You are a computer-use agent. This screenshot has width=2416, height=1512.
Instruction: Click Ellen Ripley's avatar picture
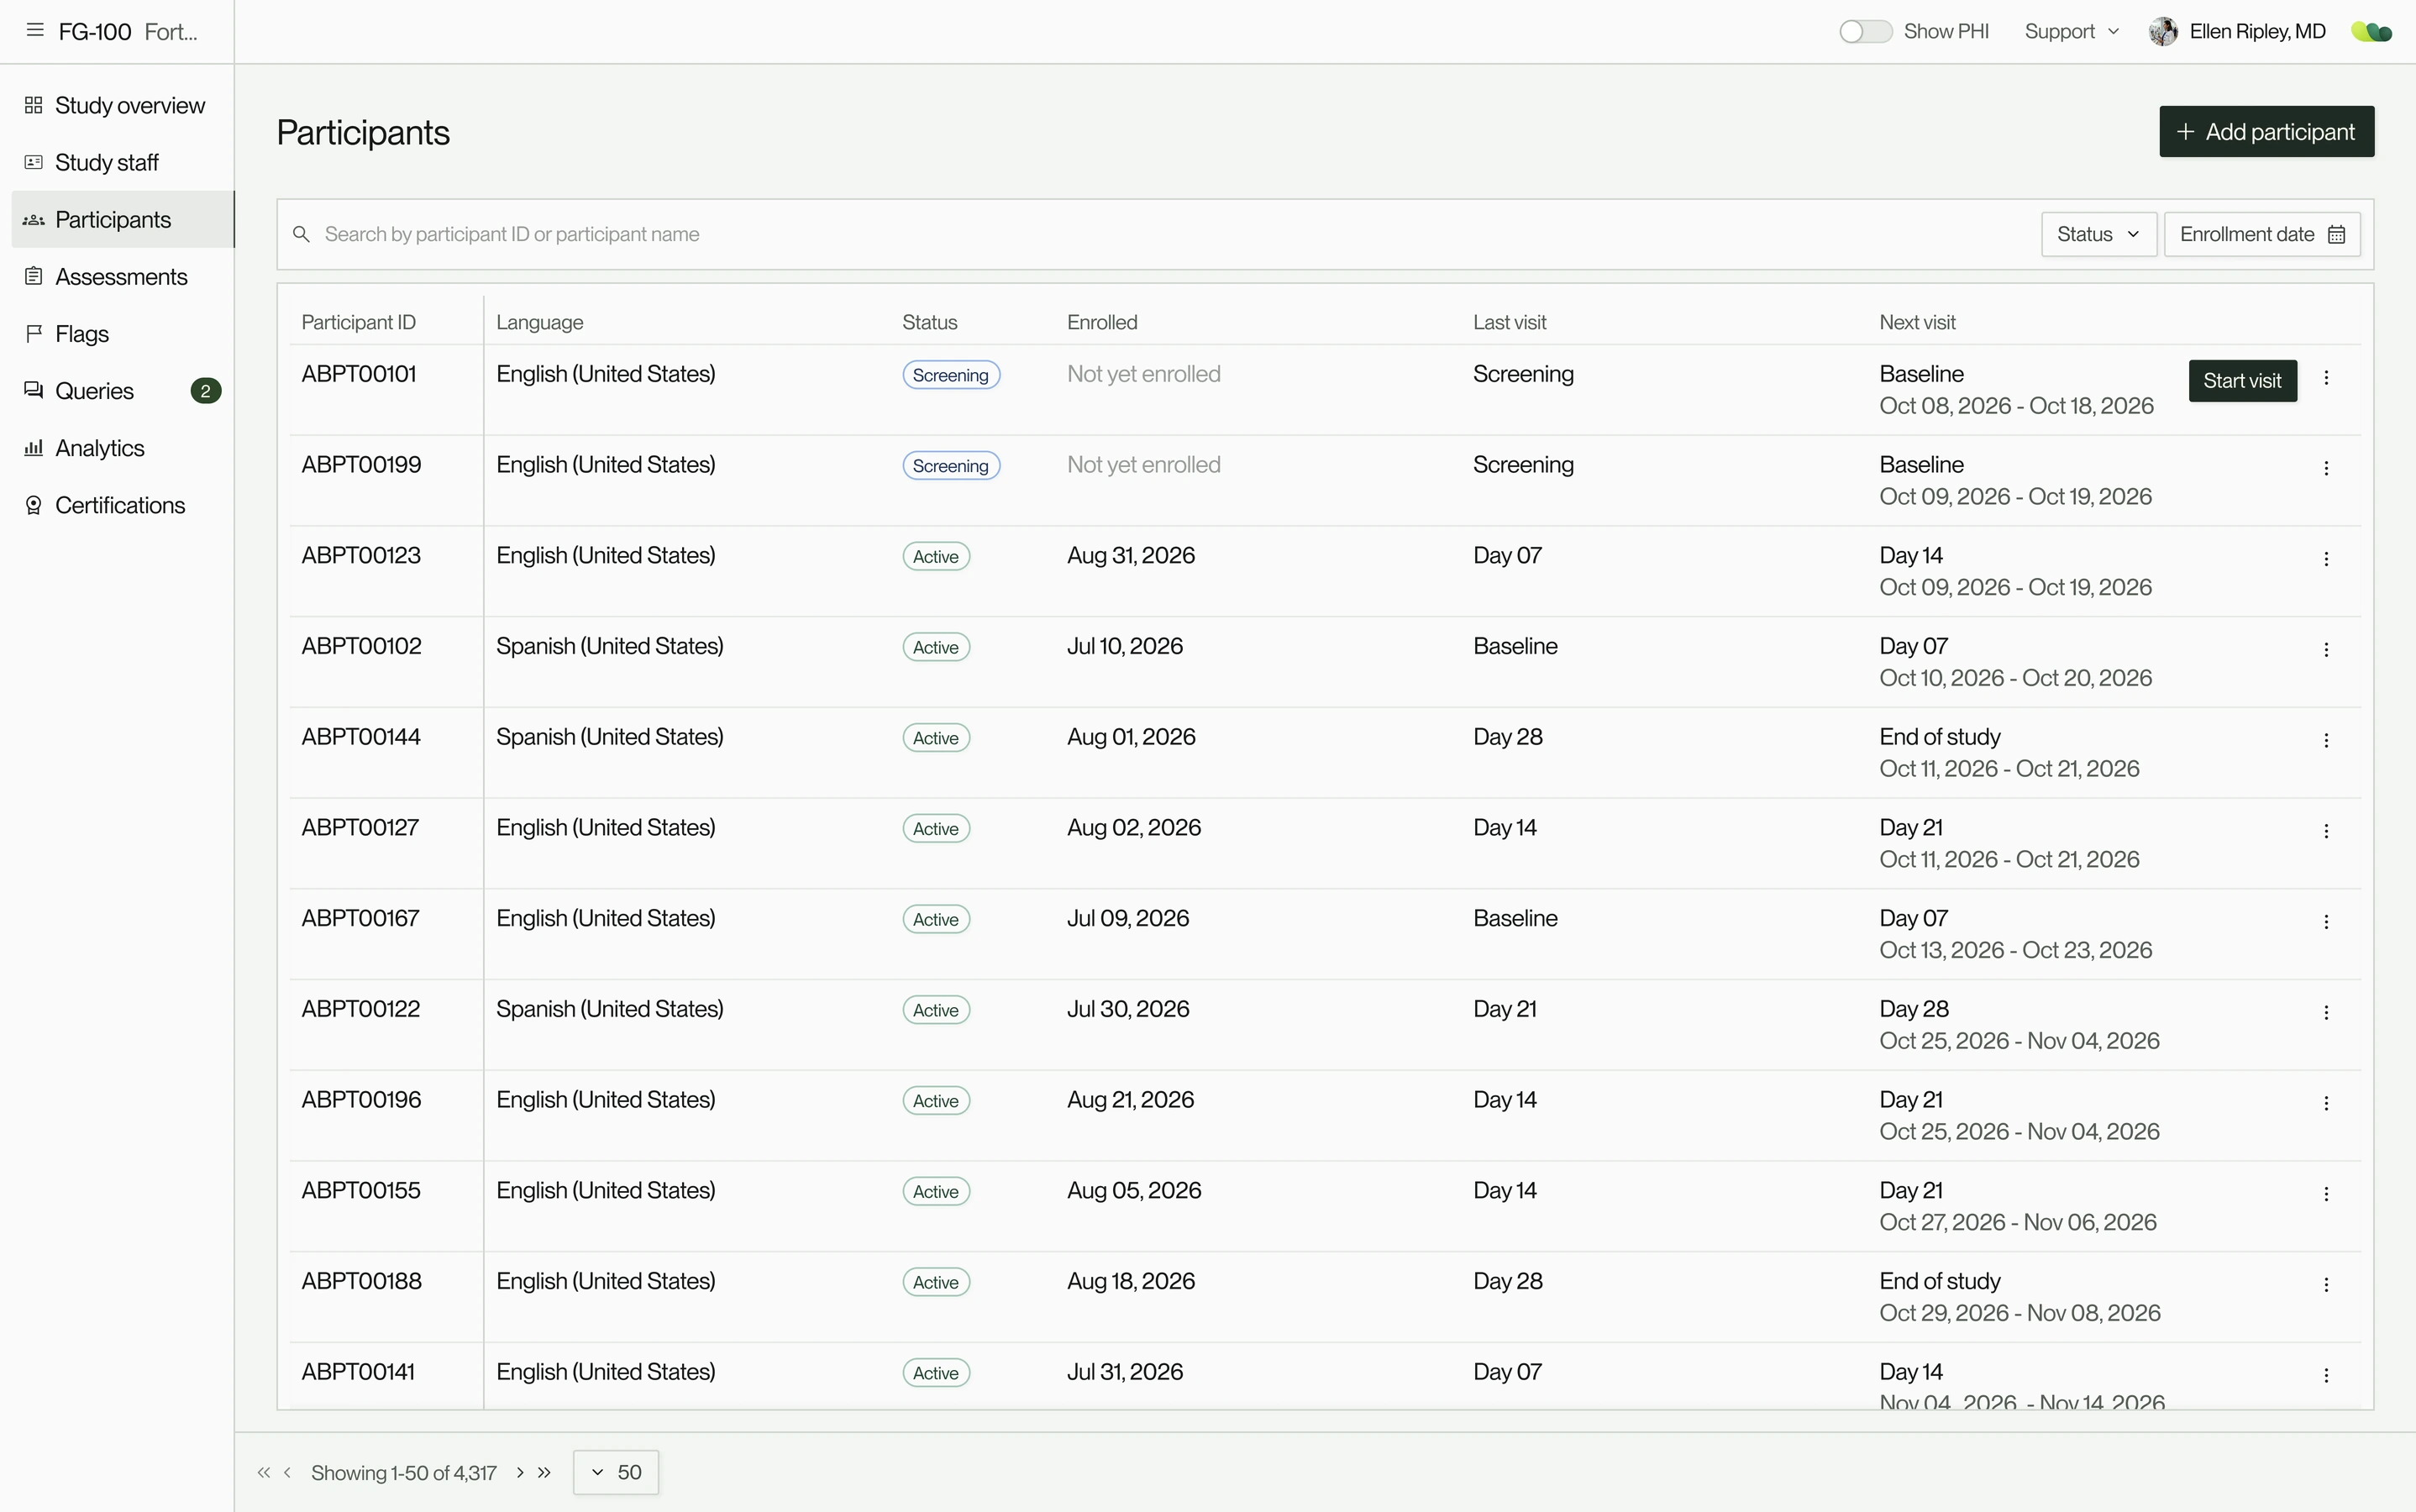pos(2163,31)
